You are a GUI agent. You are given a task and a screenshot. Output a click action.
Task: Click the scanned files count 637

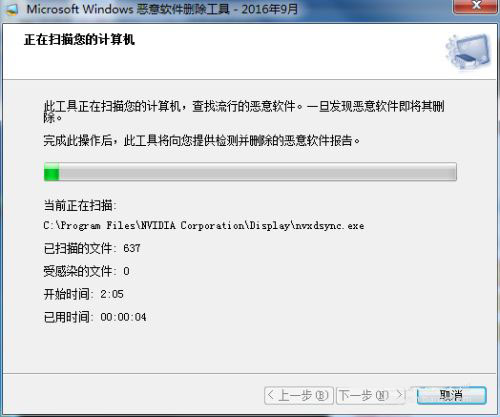pyautogui.click(x=132, y=248)
